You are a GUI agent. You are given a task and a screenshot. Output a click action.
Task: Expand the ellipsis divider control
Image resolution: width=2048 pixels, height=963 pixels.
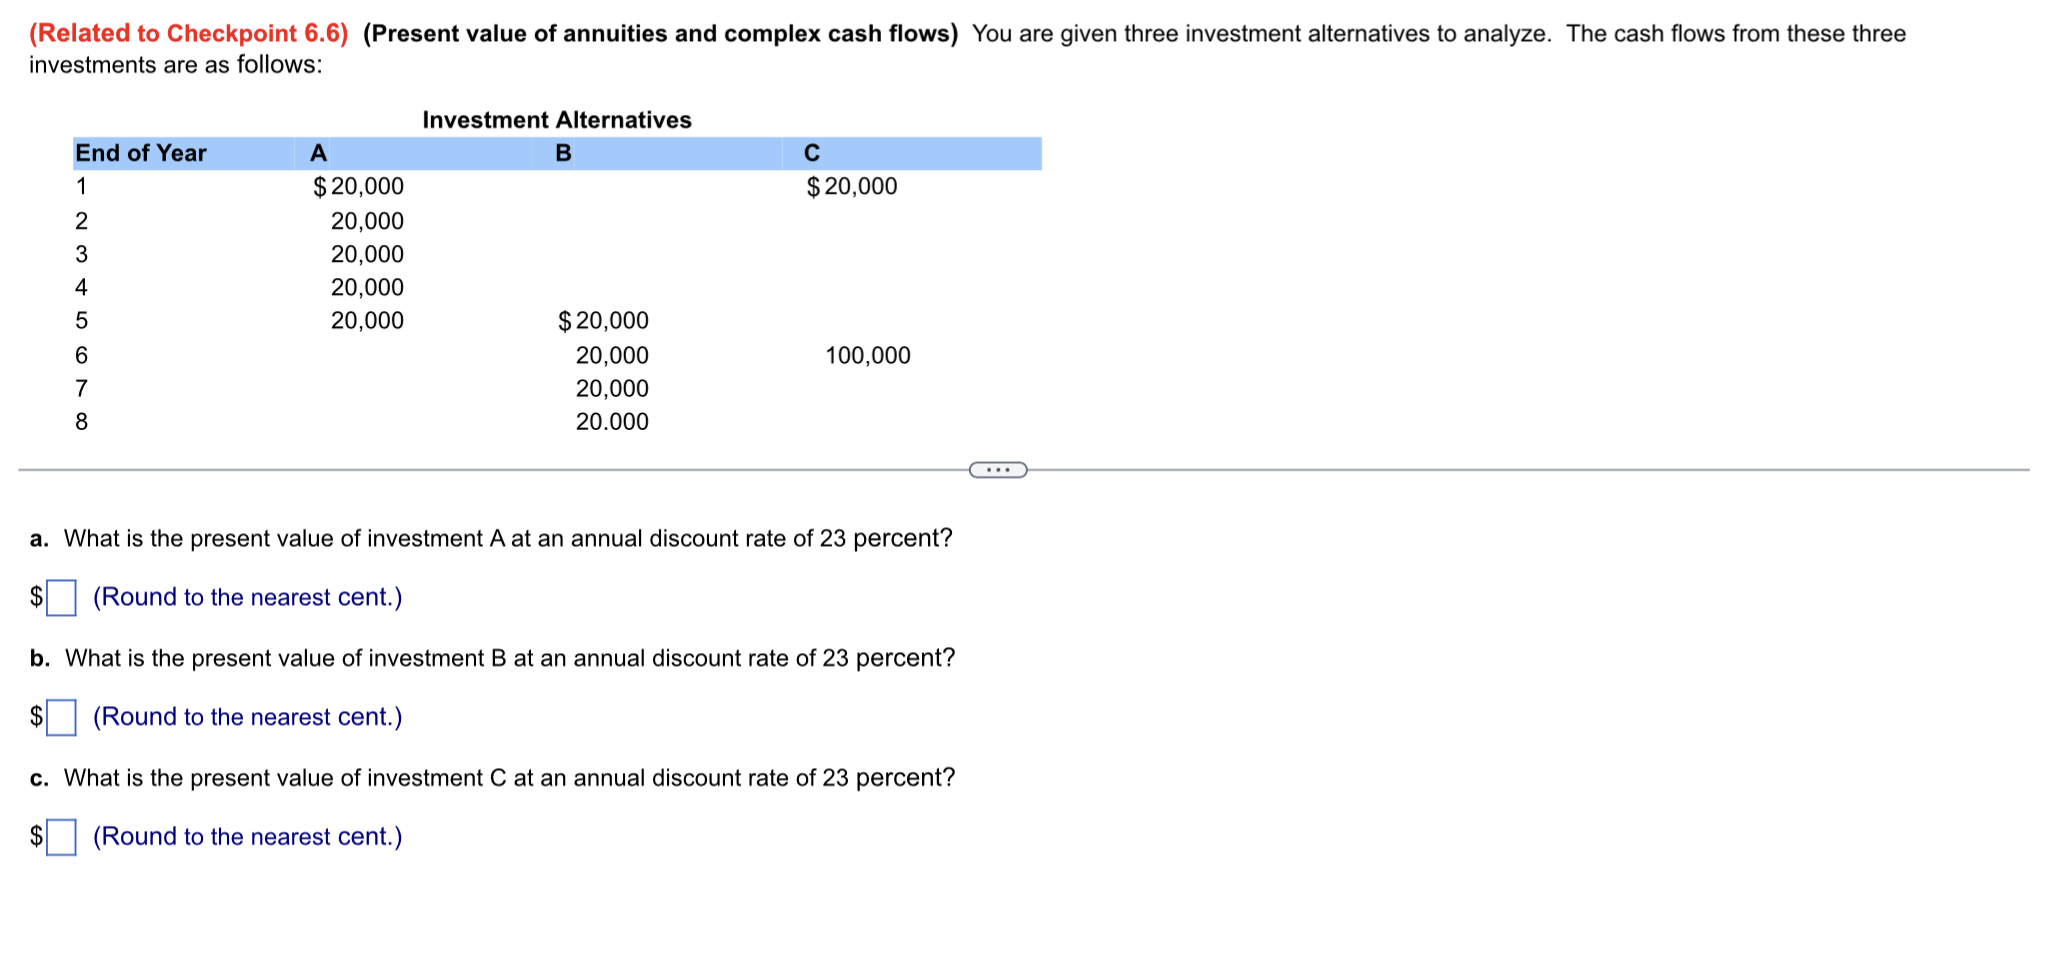point(998,468)
